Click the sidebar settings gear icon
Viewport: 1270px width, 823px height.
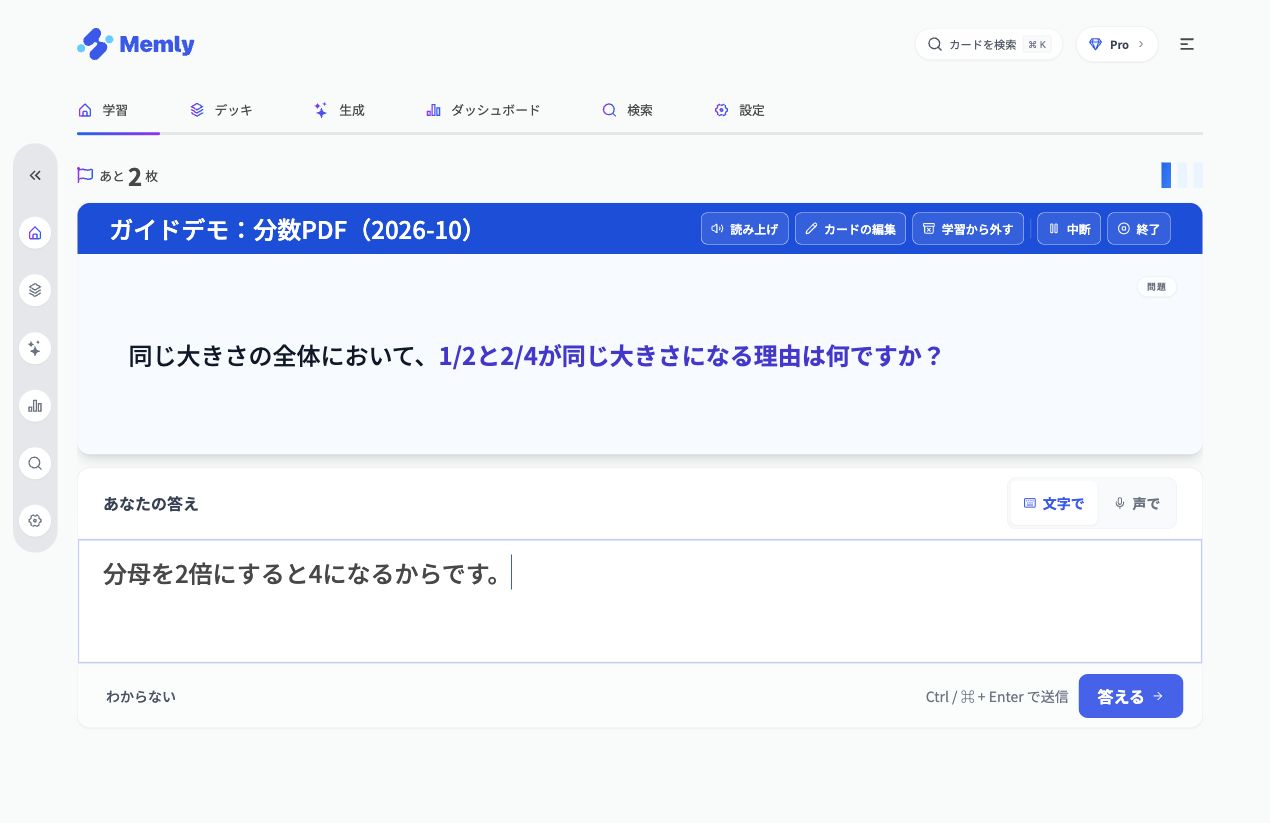35,520
